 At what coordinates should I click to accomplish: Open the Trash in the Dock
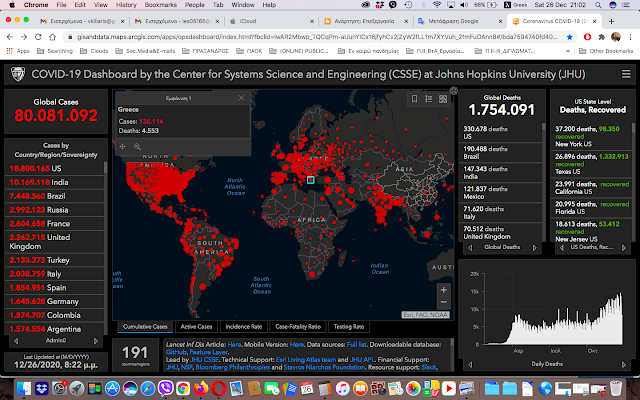pos(616,388)
